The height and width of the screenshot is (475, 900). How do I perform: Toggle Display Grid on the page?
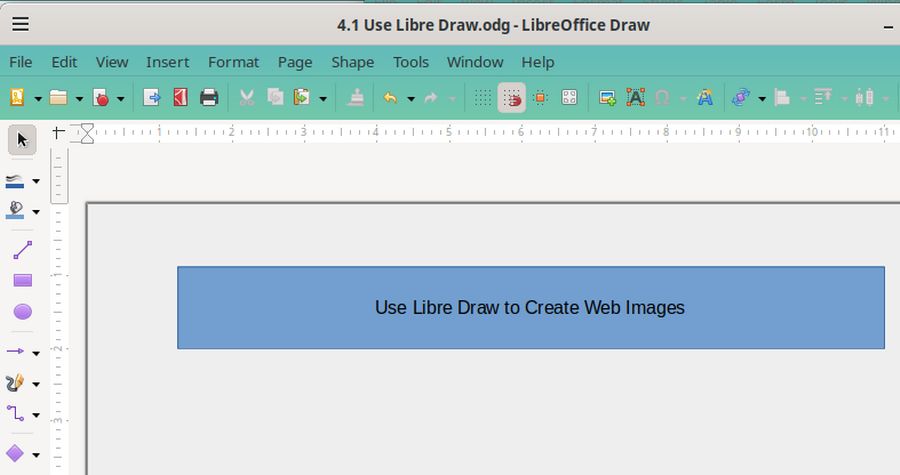click(x=483, y=97)
